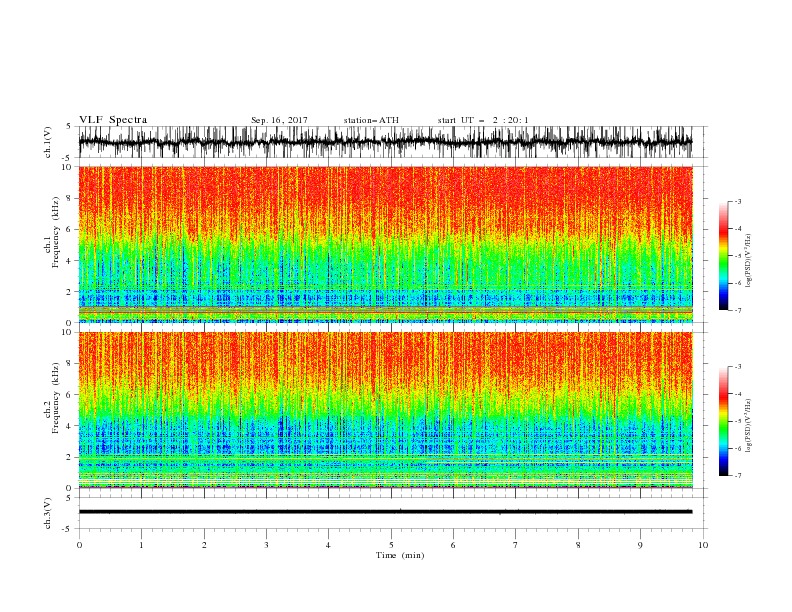Click the flat ch.3 voltage trace

pyautogui.click(x=385, y=512)
